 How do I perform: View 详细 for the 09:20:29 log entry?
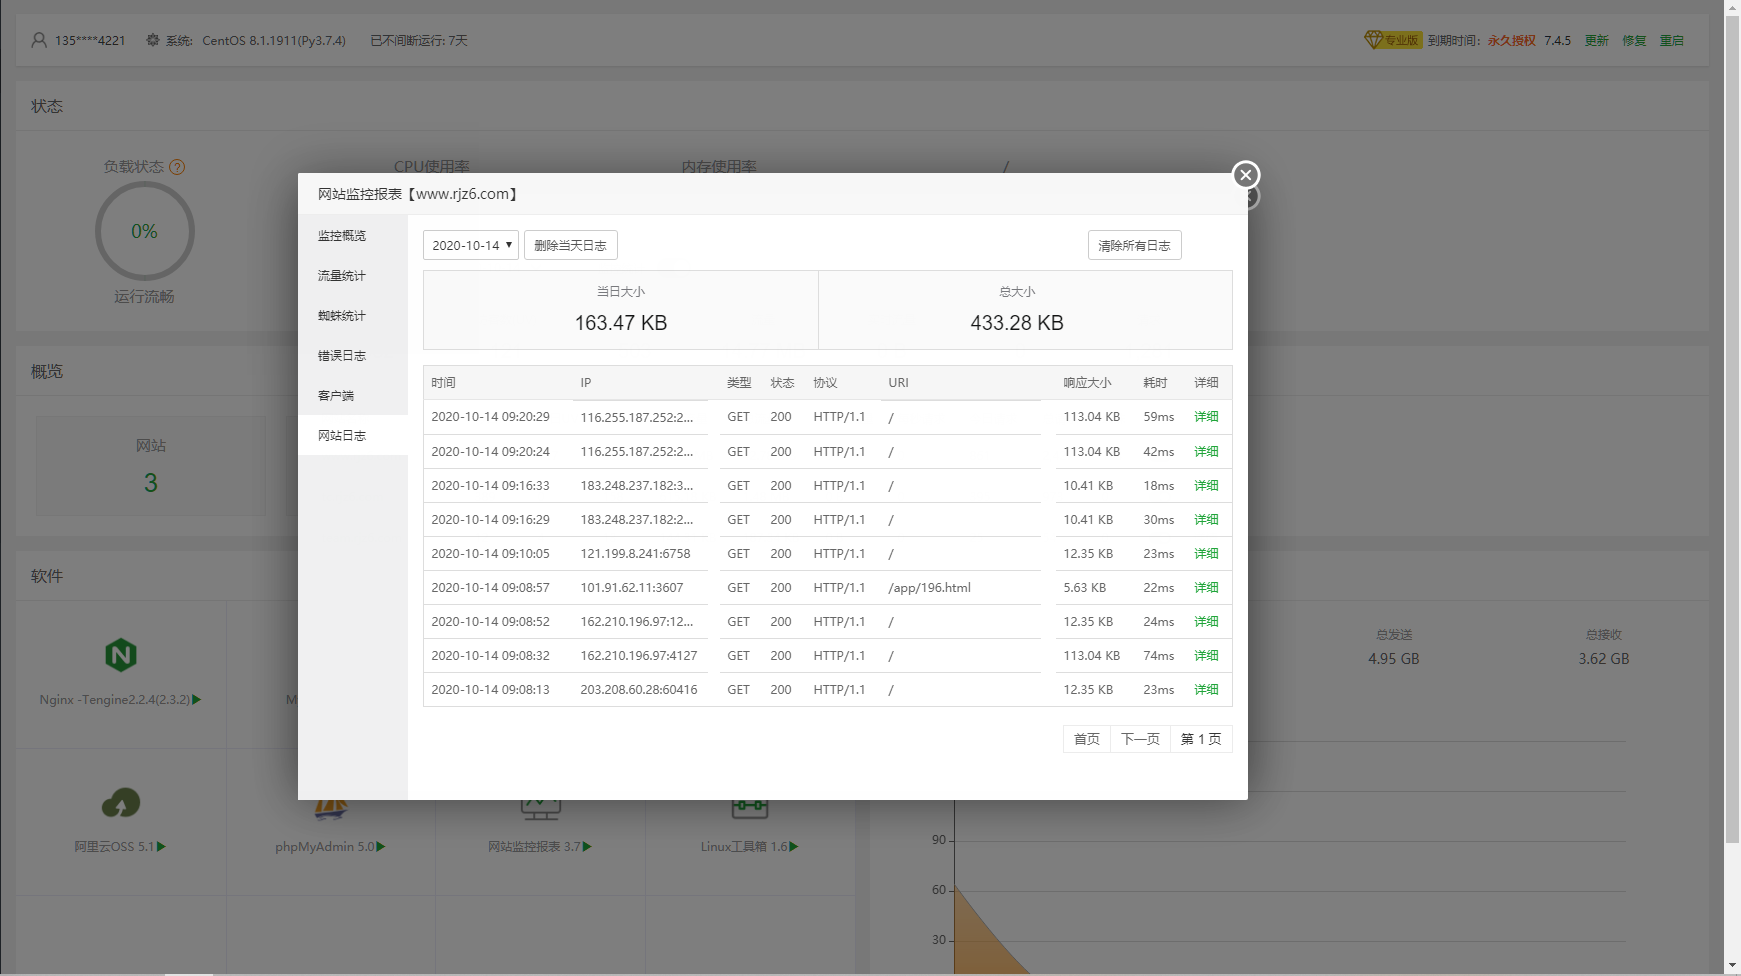1206,417
